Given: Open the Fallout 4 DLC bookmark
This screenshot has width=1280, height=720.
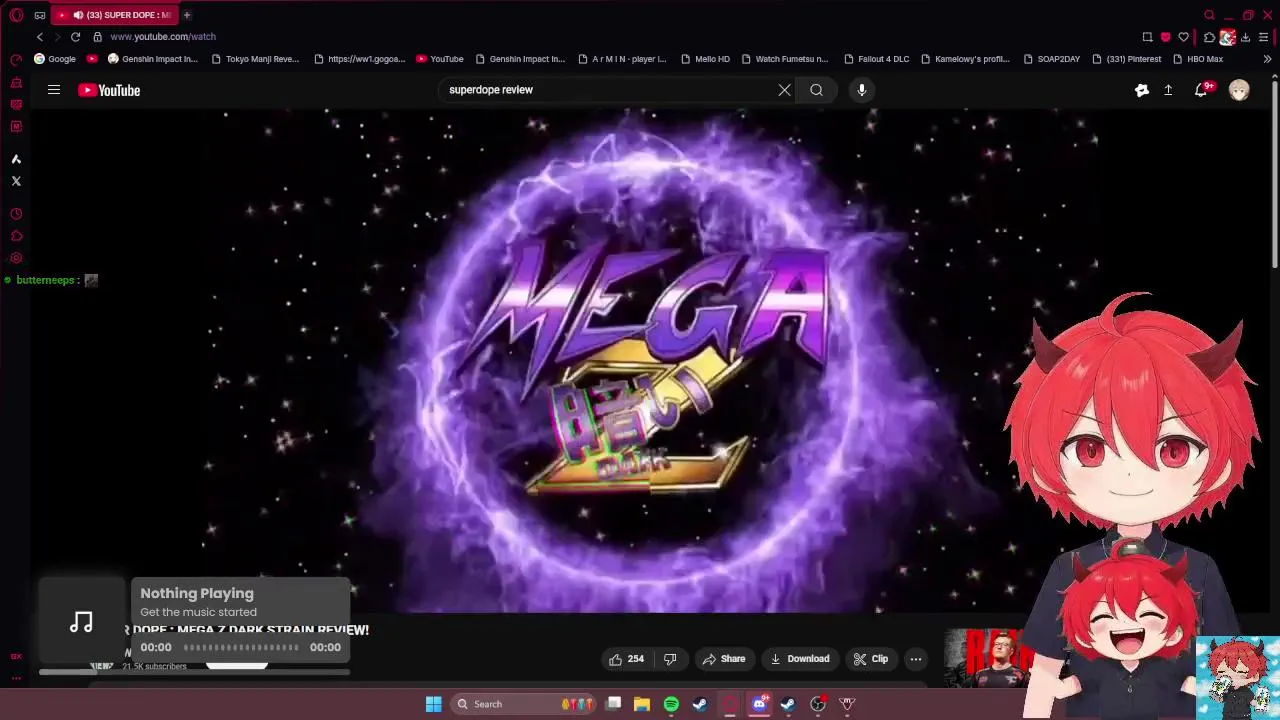Looking at the screenshot, I should click(x=876, y=59).
